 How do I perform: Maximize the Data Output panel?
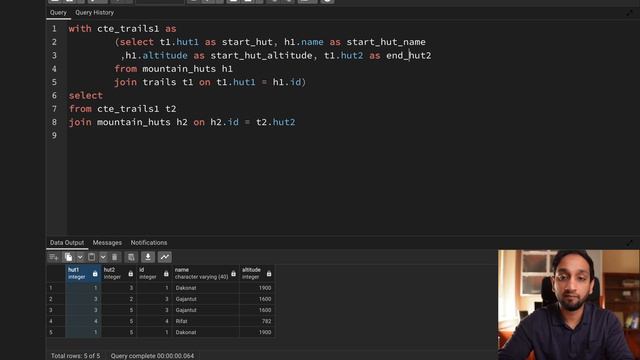630,243
